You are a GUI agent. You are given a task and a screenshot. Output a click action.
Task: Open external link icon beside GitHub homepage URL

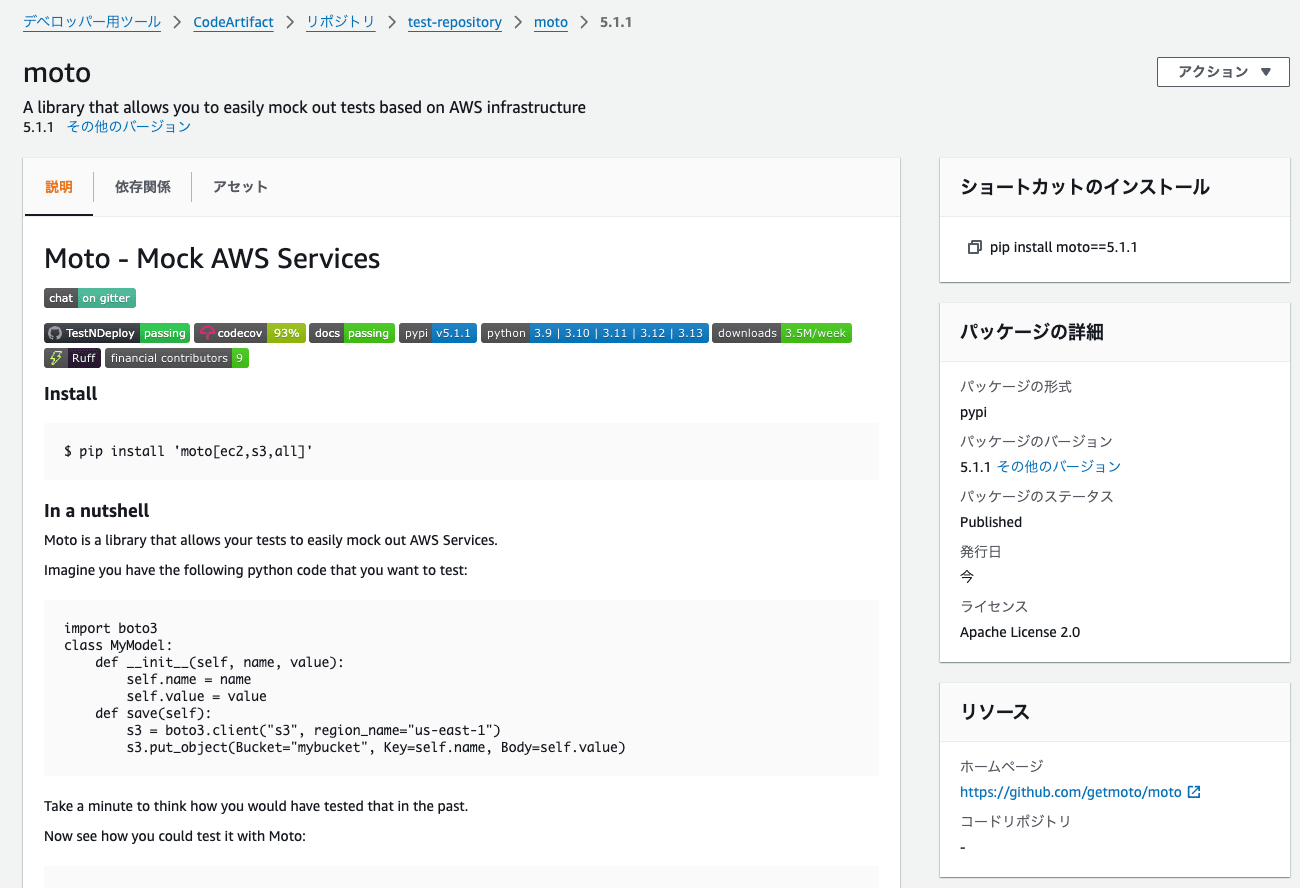(x=1193, y=792)
